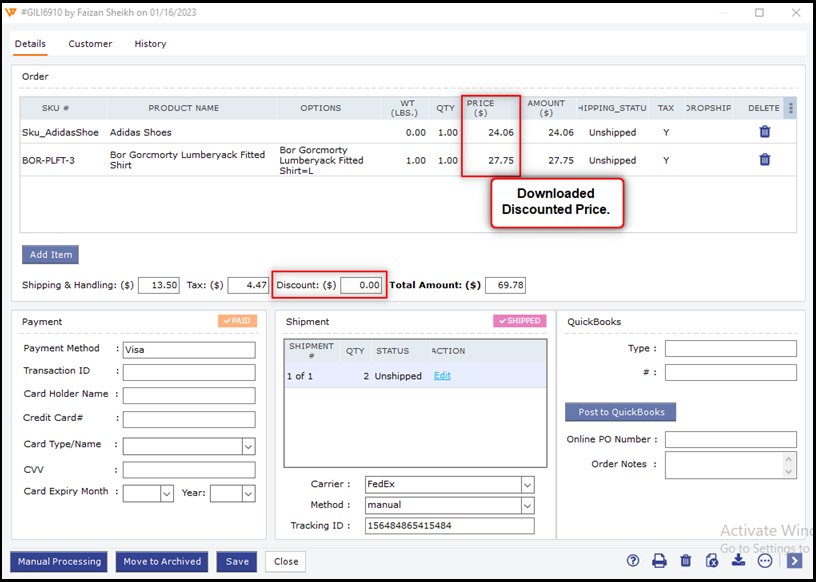
Task: Open Card Expiry Month dropdown
Action: [x=166, y=493]
